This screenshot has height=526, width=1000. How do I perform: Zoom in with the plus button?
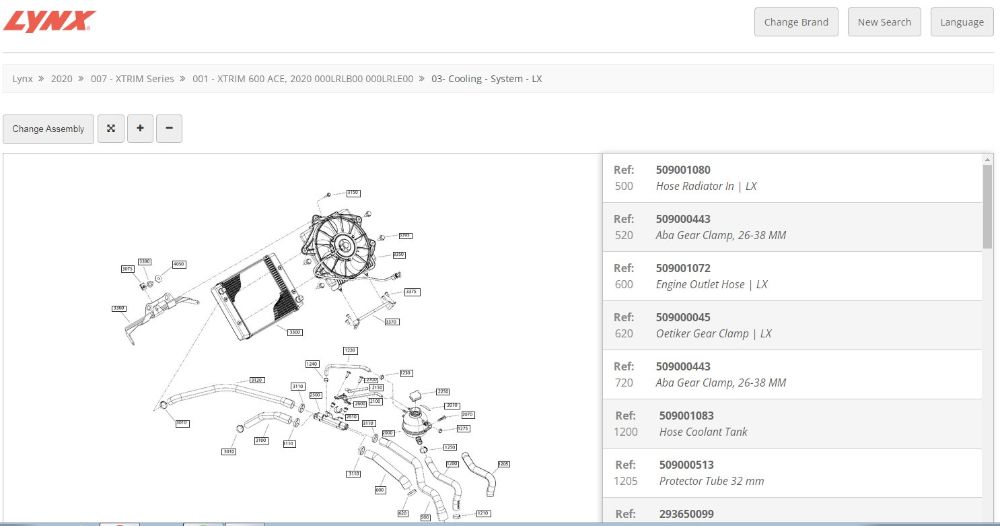point(140,129)
